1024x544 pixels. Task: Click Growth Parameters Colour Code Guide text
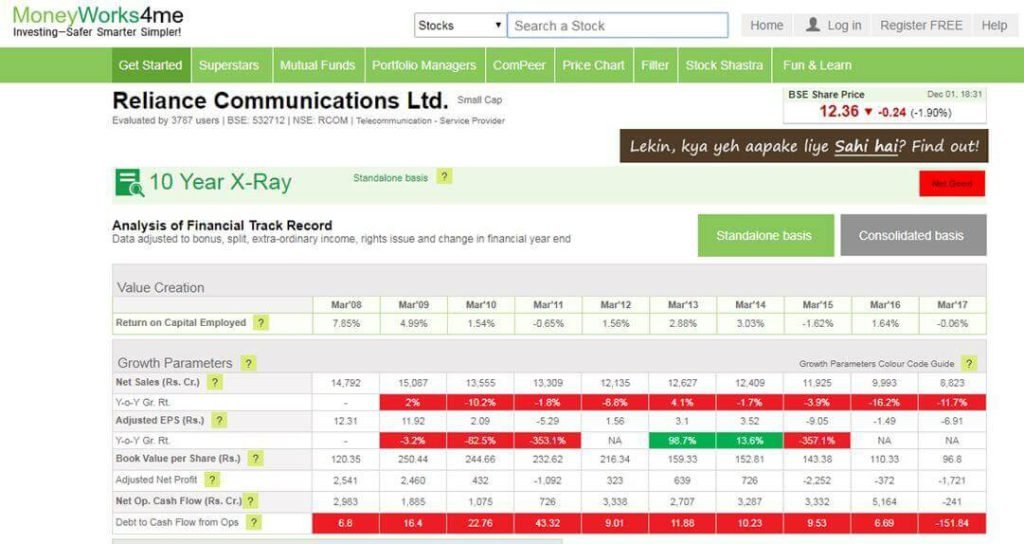(x=876, y=364)
